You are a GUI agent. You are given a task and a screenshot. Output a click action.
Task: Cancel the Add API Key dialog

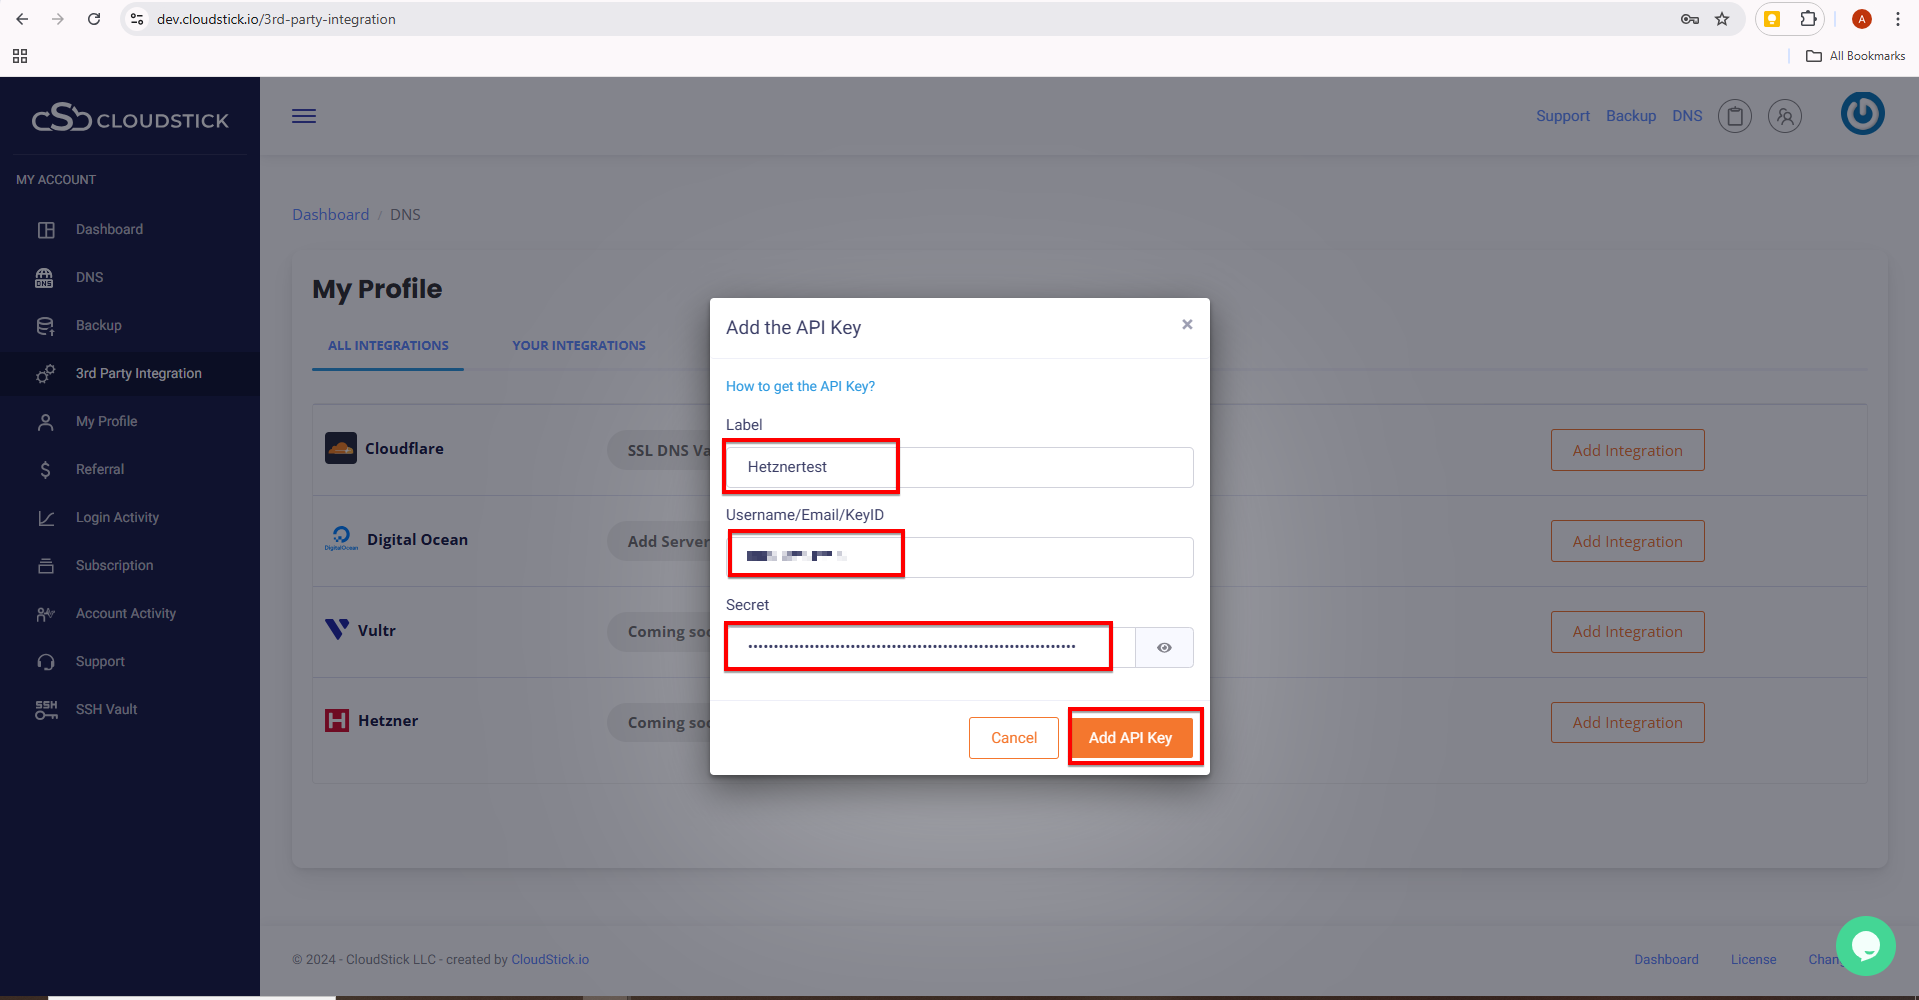[x=1013, y=738]
